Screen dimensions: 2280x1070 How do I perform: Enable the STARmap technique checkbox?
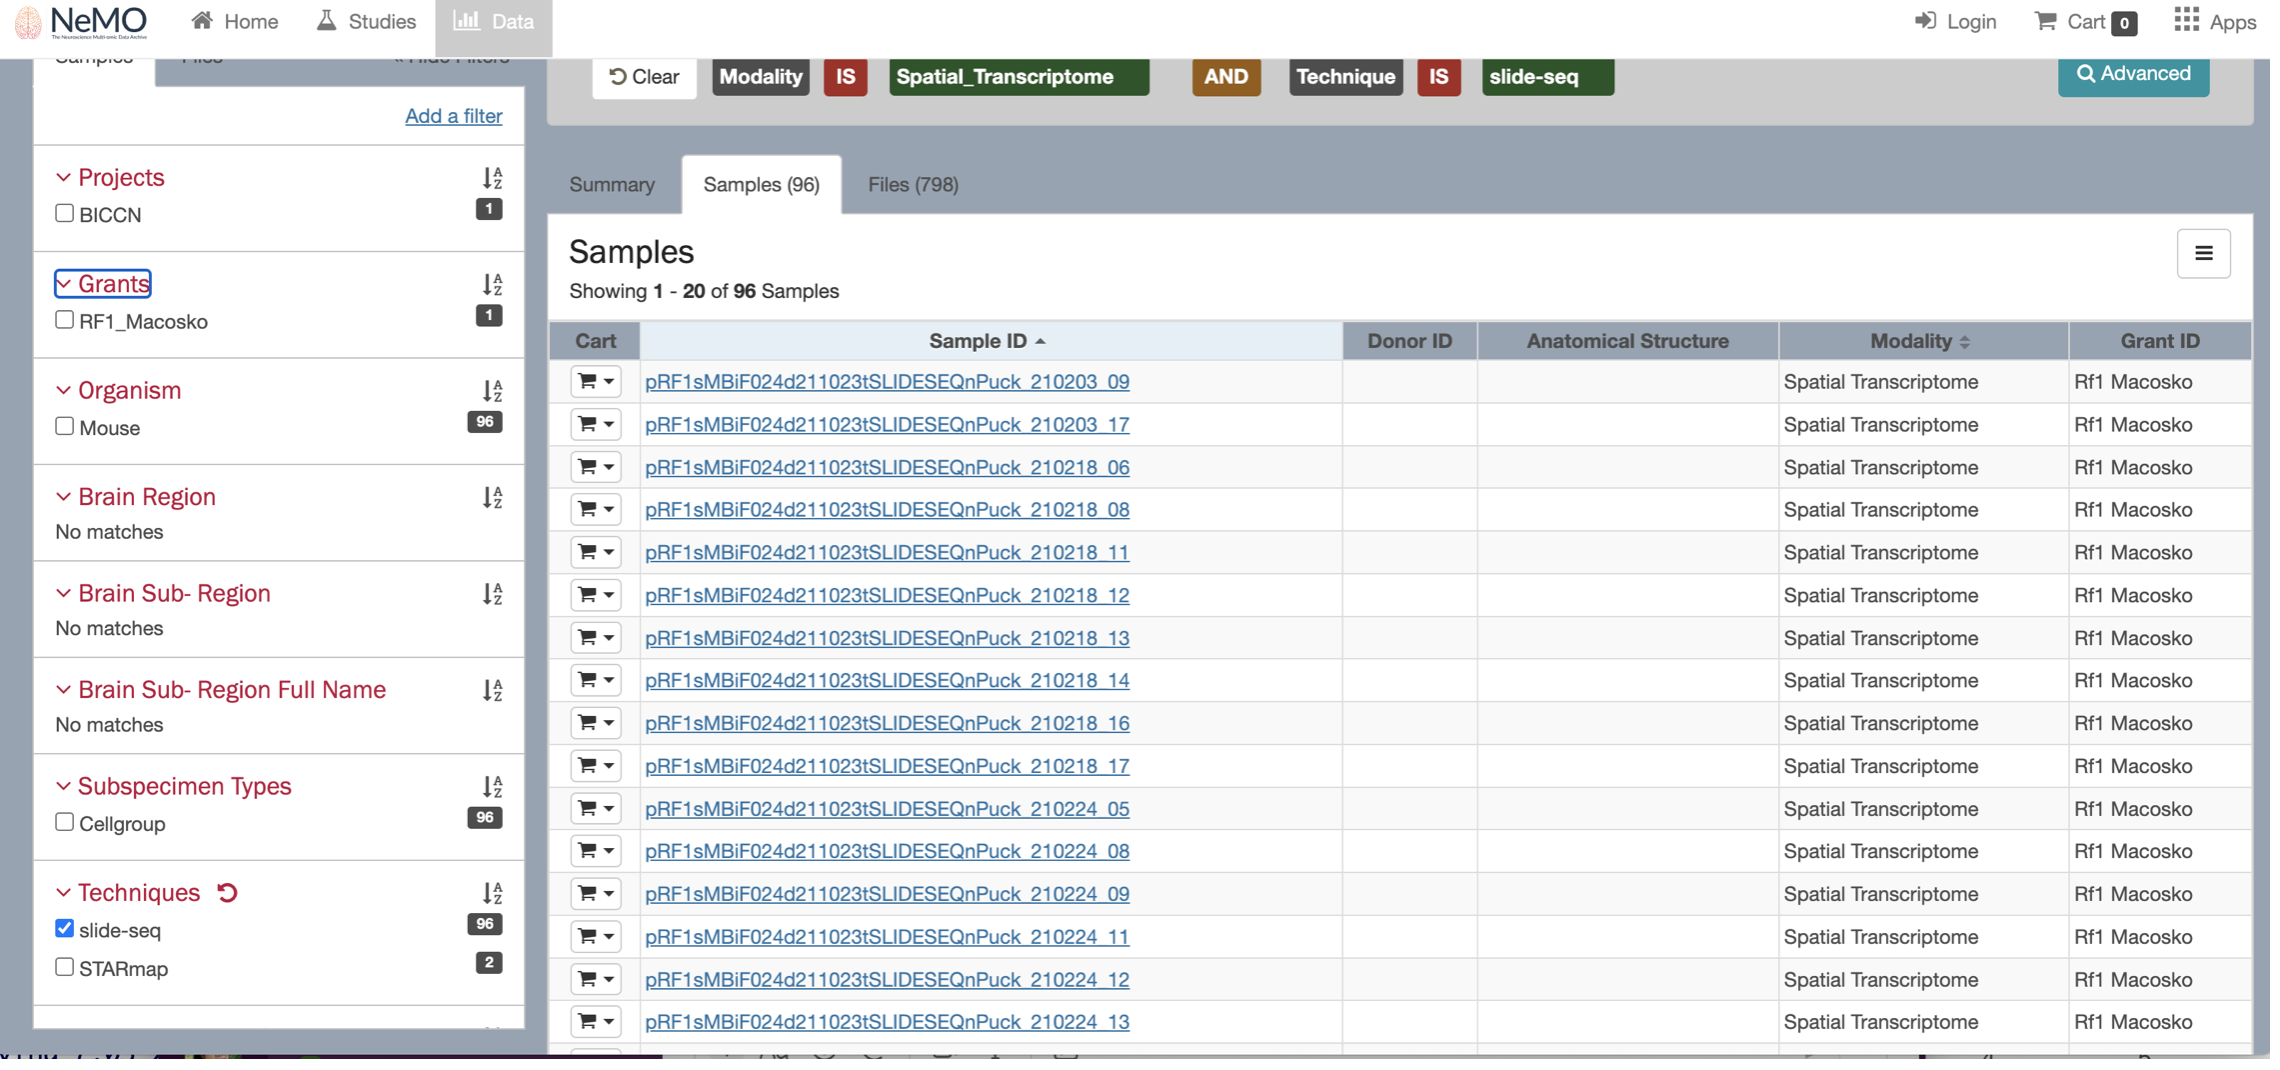(x=65, y=967)
